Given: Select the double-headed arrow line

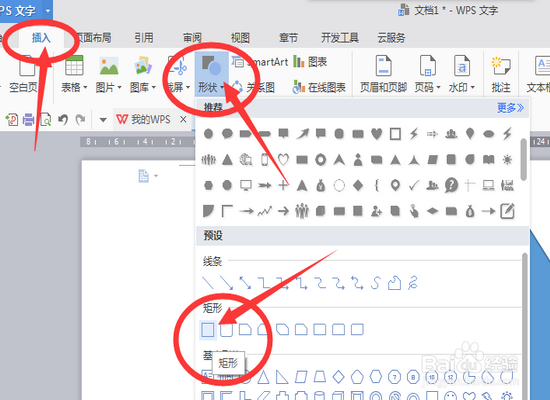Looking at the screenshot, I should [245, 282].
